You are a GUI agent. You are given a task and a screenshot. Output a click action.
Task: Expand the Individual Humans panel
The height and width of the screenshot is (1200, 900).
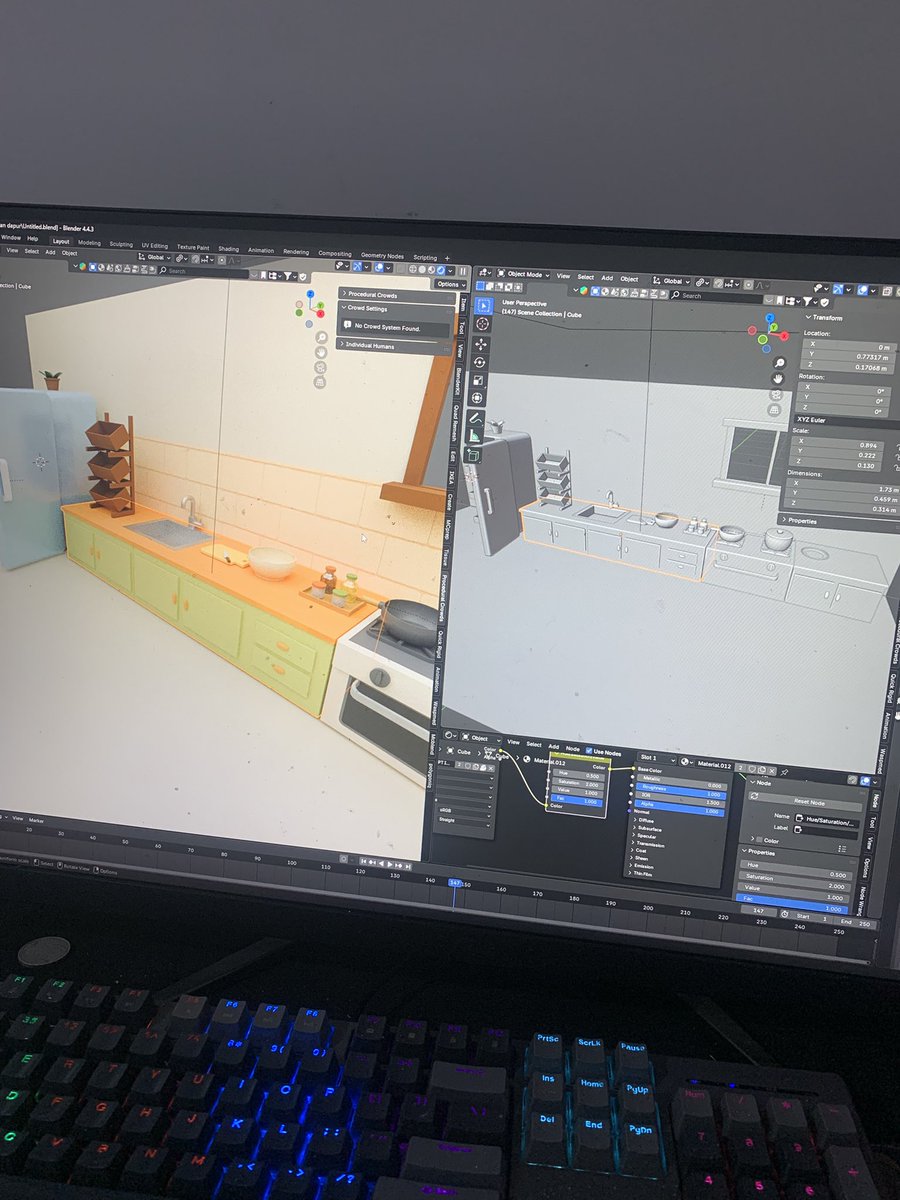pyautogui.click(x=395, y=346)
